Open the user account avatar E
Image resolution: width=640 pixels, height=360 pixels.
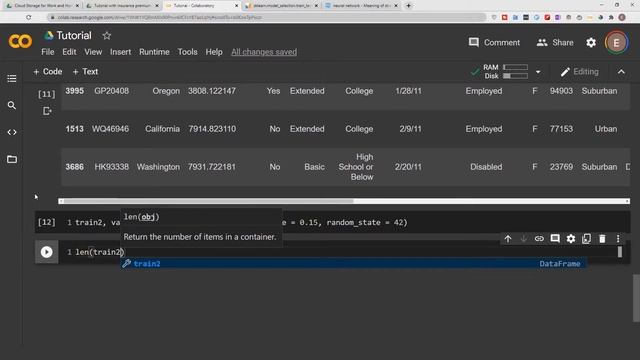pos(616,42)
